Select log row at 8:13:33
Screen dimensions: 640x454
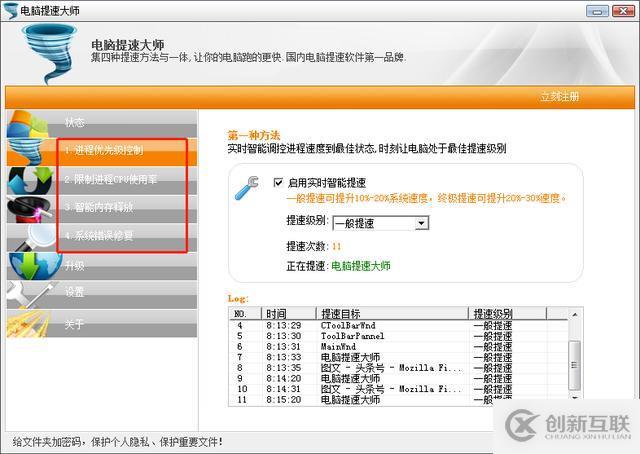click(399, 357)
